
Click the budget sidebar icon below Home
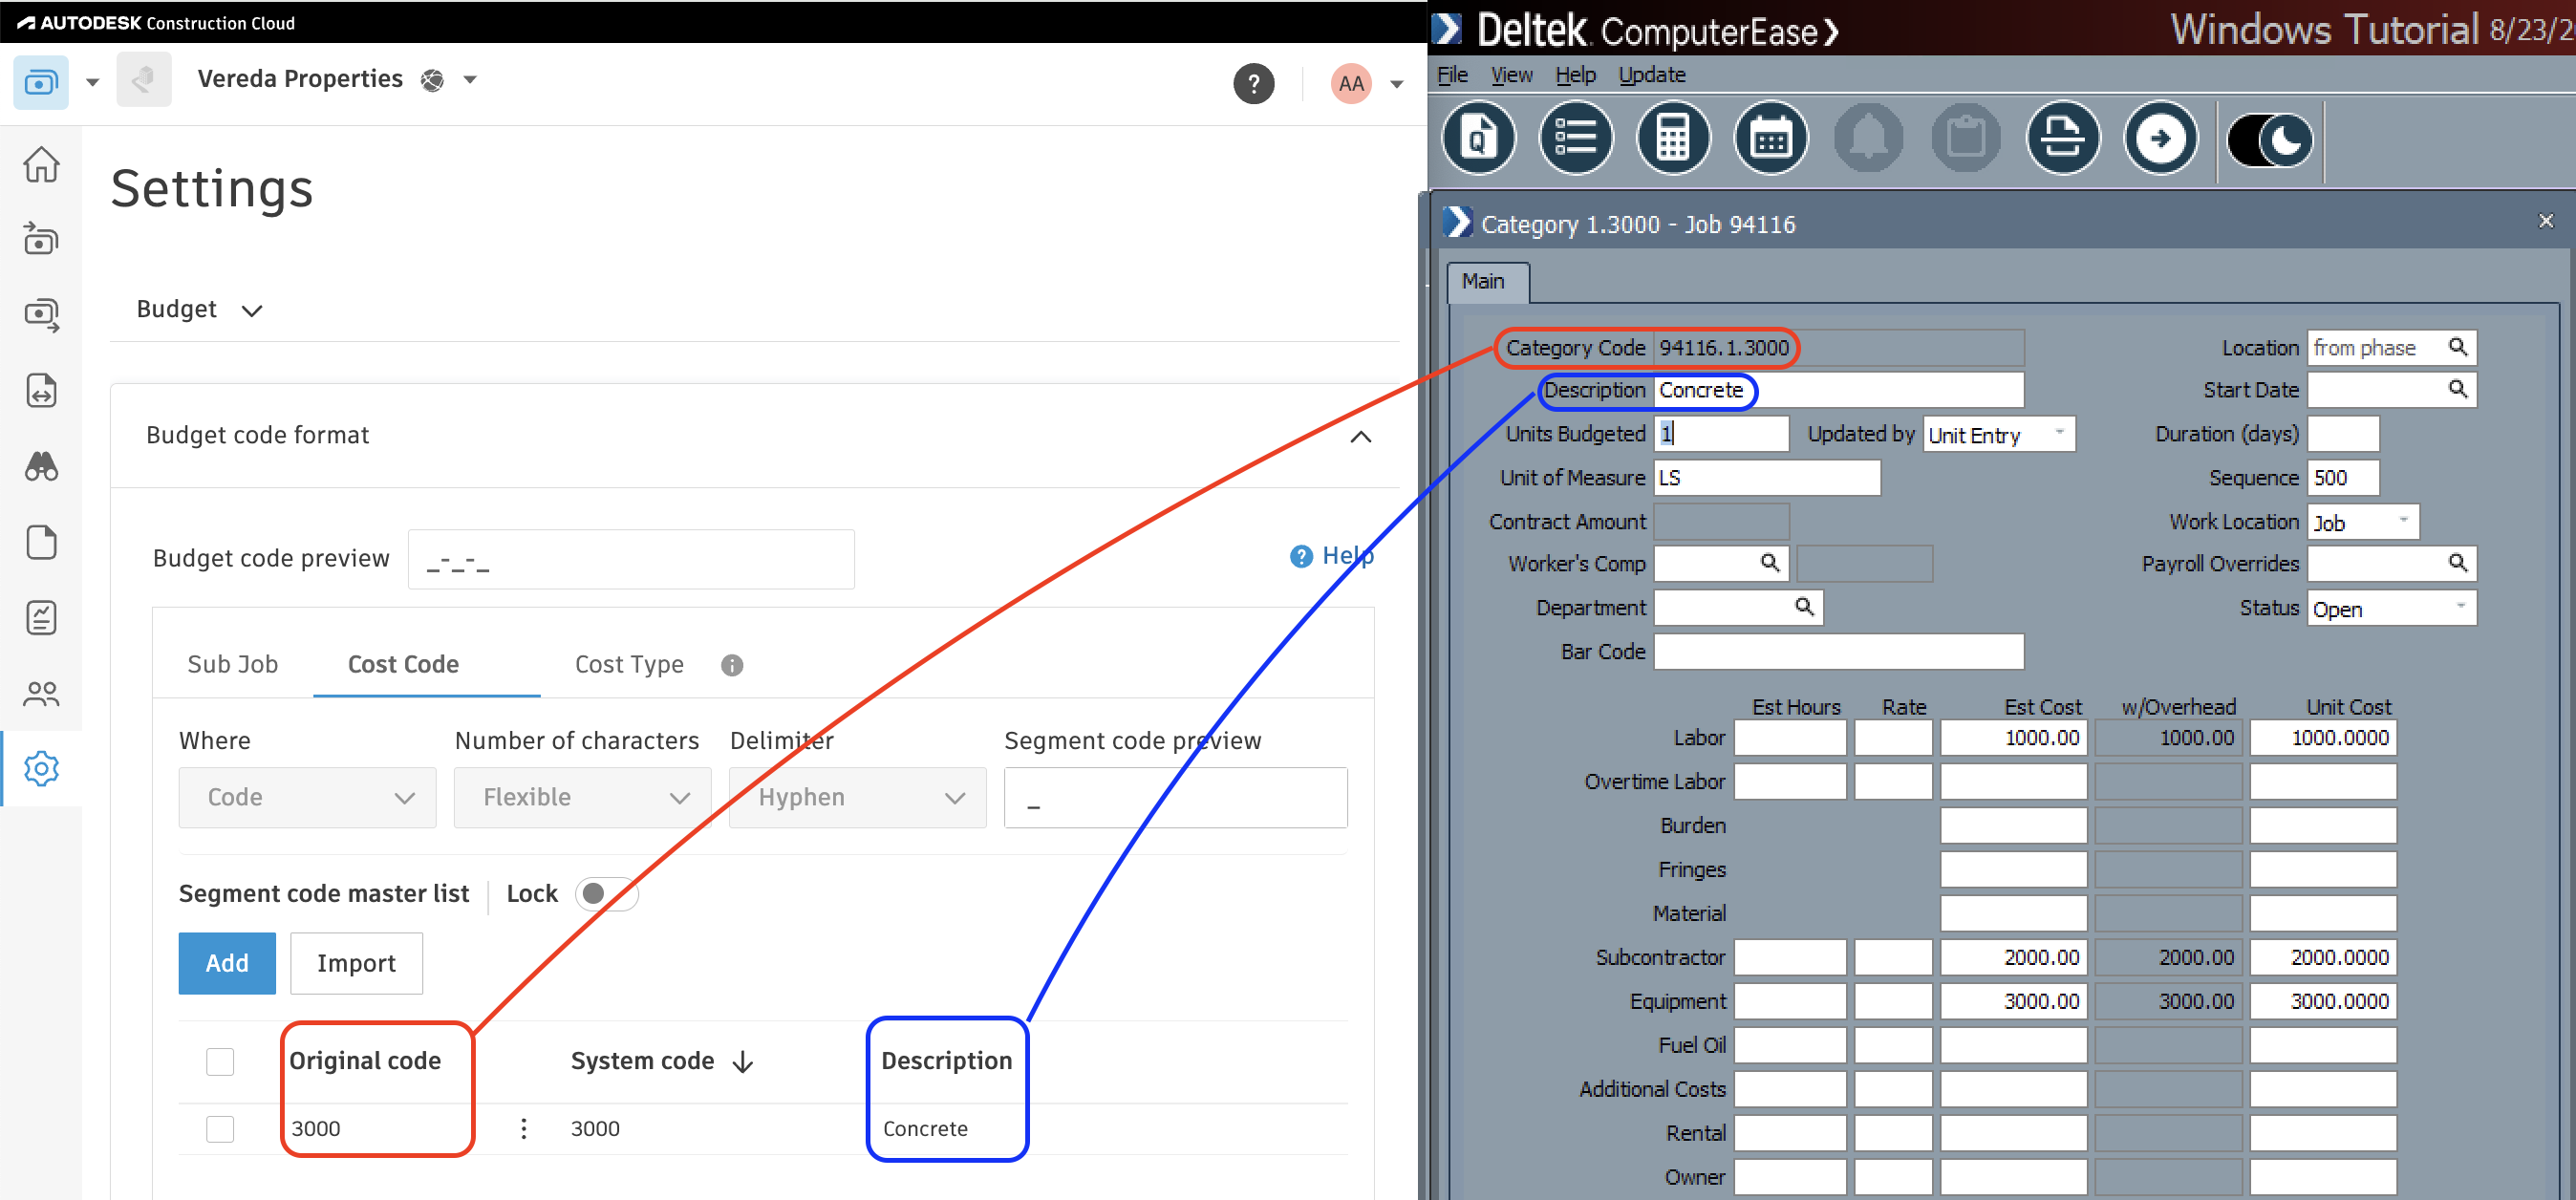click(41, 239)
